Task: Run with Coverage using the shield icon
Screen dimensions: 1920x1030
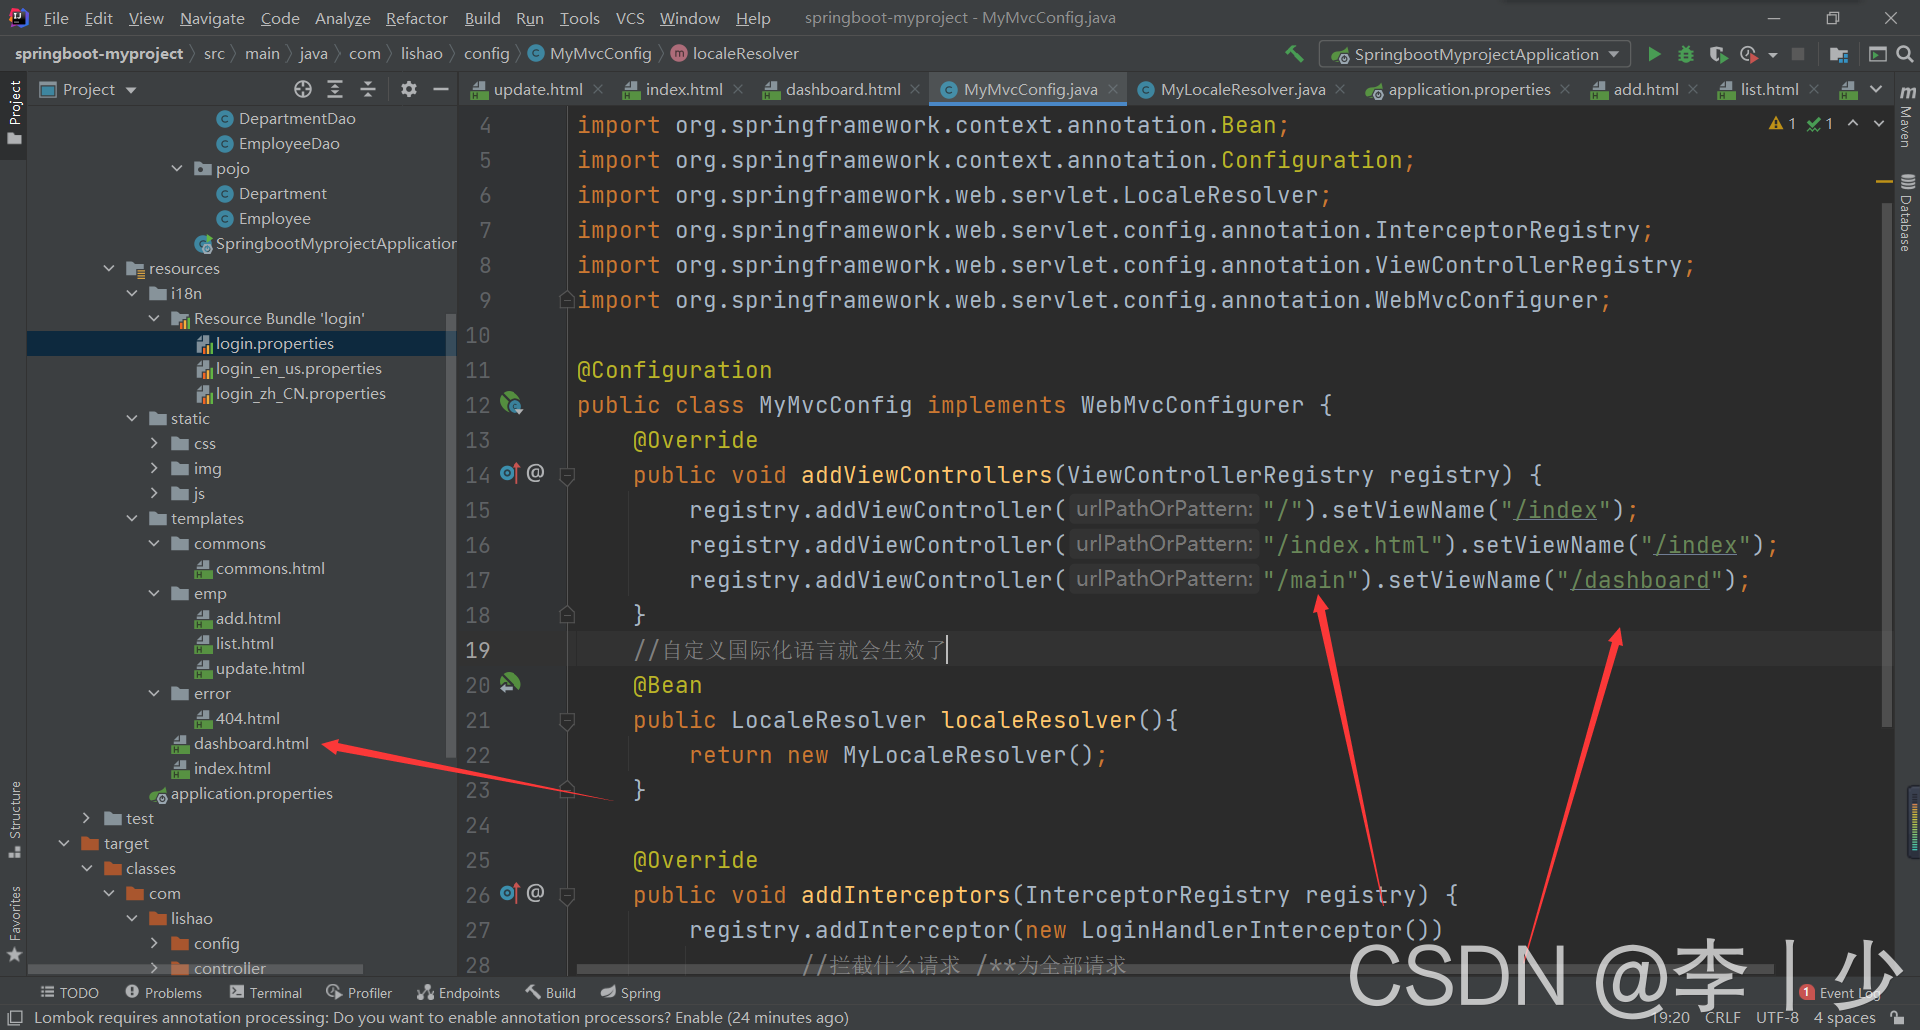Action: pyautogui.click(x=1721, y=53)
